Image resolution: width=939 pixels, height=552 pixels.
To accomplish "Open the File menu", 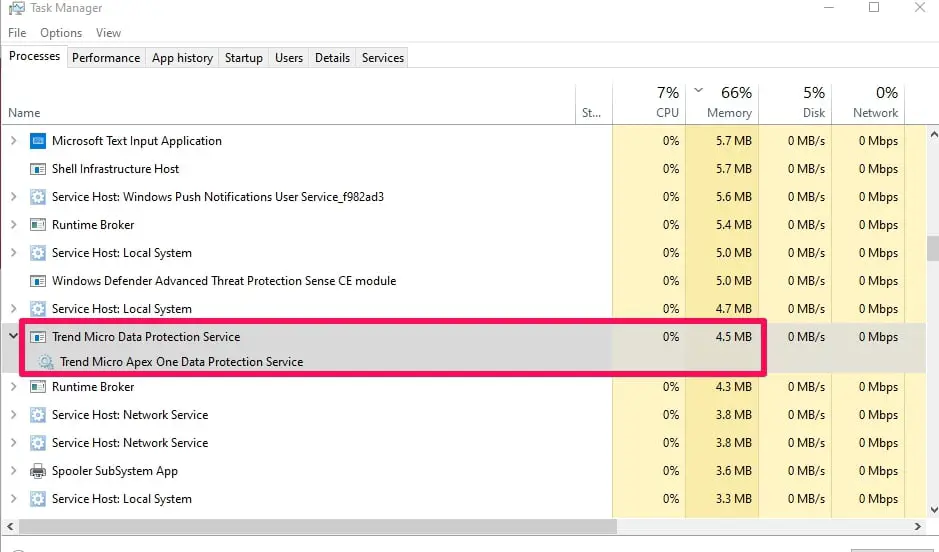I will (17, 33).
